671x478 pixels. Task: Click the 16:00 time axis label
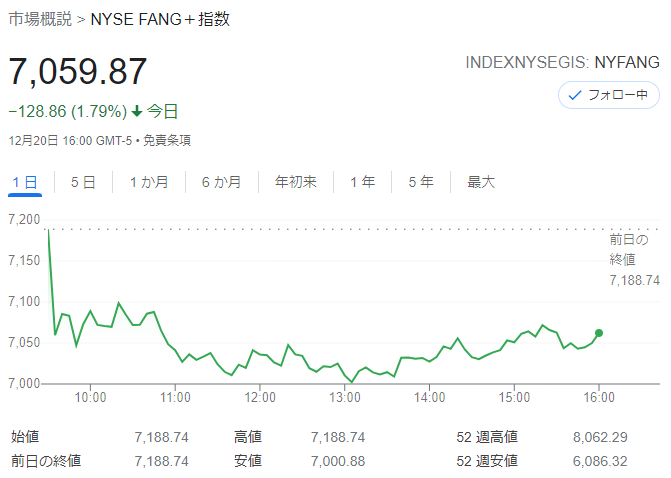(599, 398)
